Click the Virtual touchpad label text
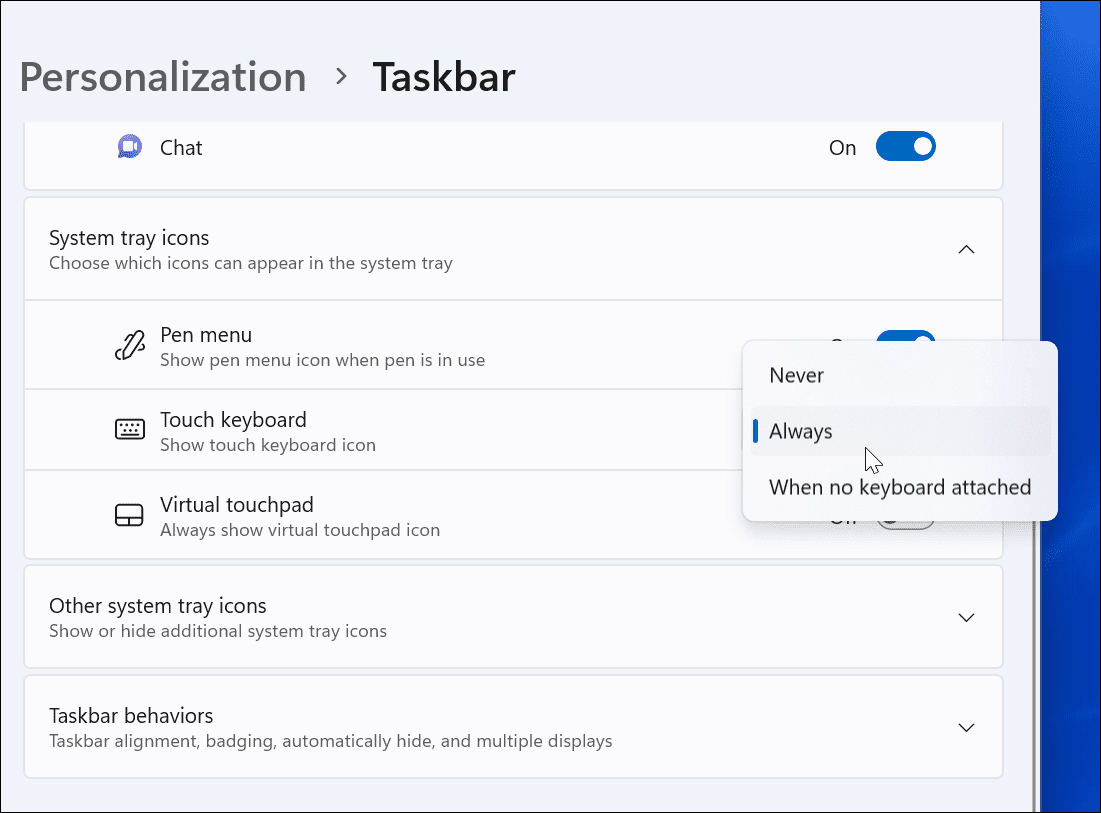Screen dimensions: 1101x813 236,505
